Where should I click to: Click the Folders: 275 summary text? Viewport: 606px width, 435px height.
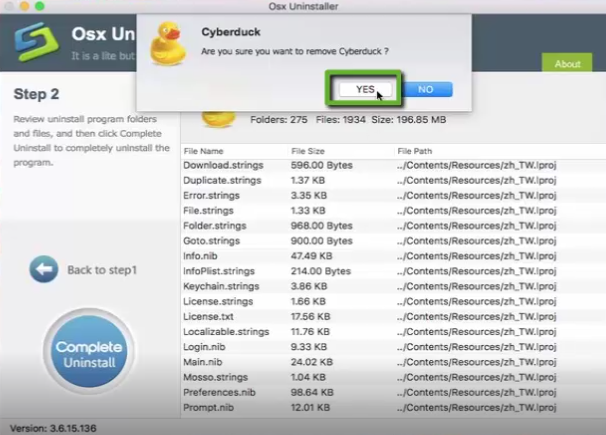[x=279, y=120]
